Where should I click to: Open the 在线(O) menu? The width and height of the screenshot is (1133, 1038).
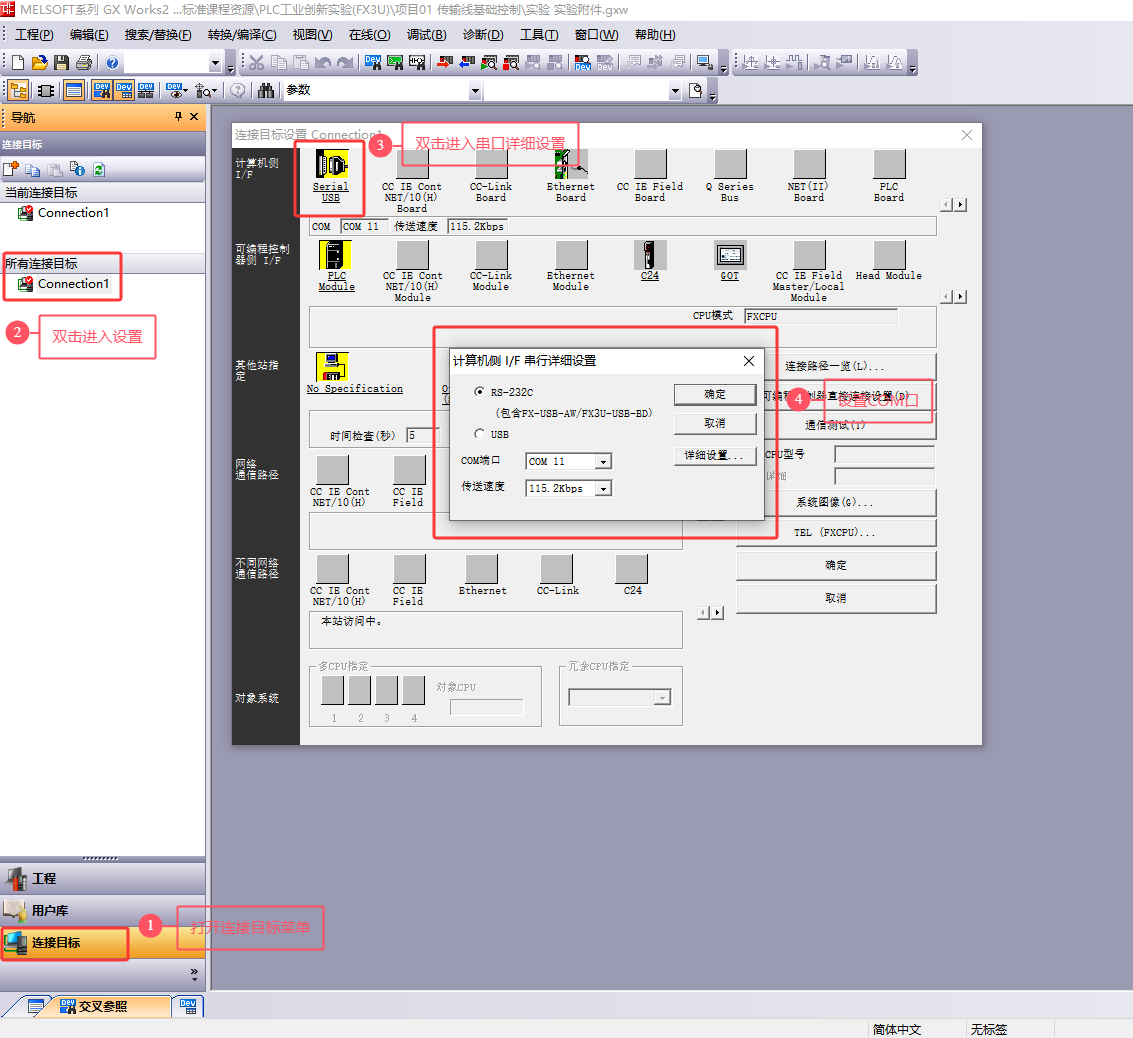(x=369, y=35)
